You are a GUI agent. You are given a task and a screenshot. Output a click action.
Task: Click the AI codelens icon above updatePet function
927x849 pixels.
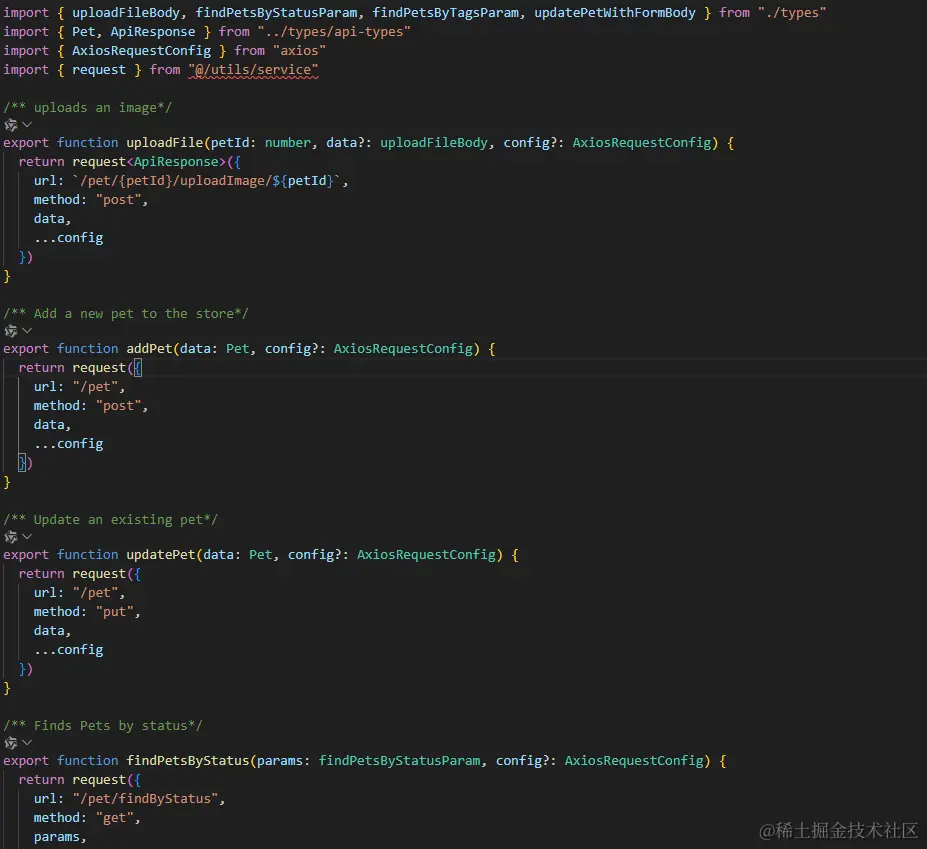pyautogui.click(x=11, y=537)
